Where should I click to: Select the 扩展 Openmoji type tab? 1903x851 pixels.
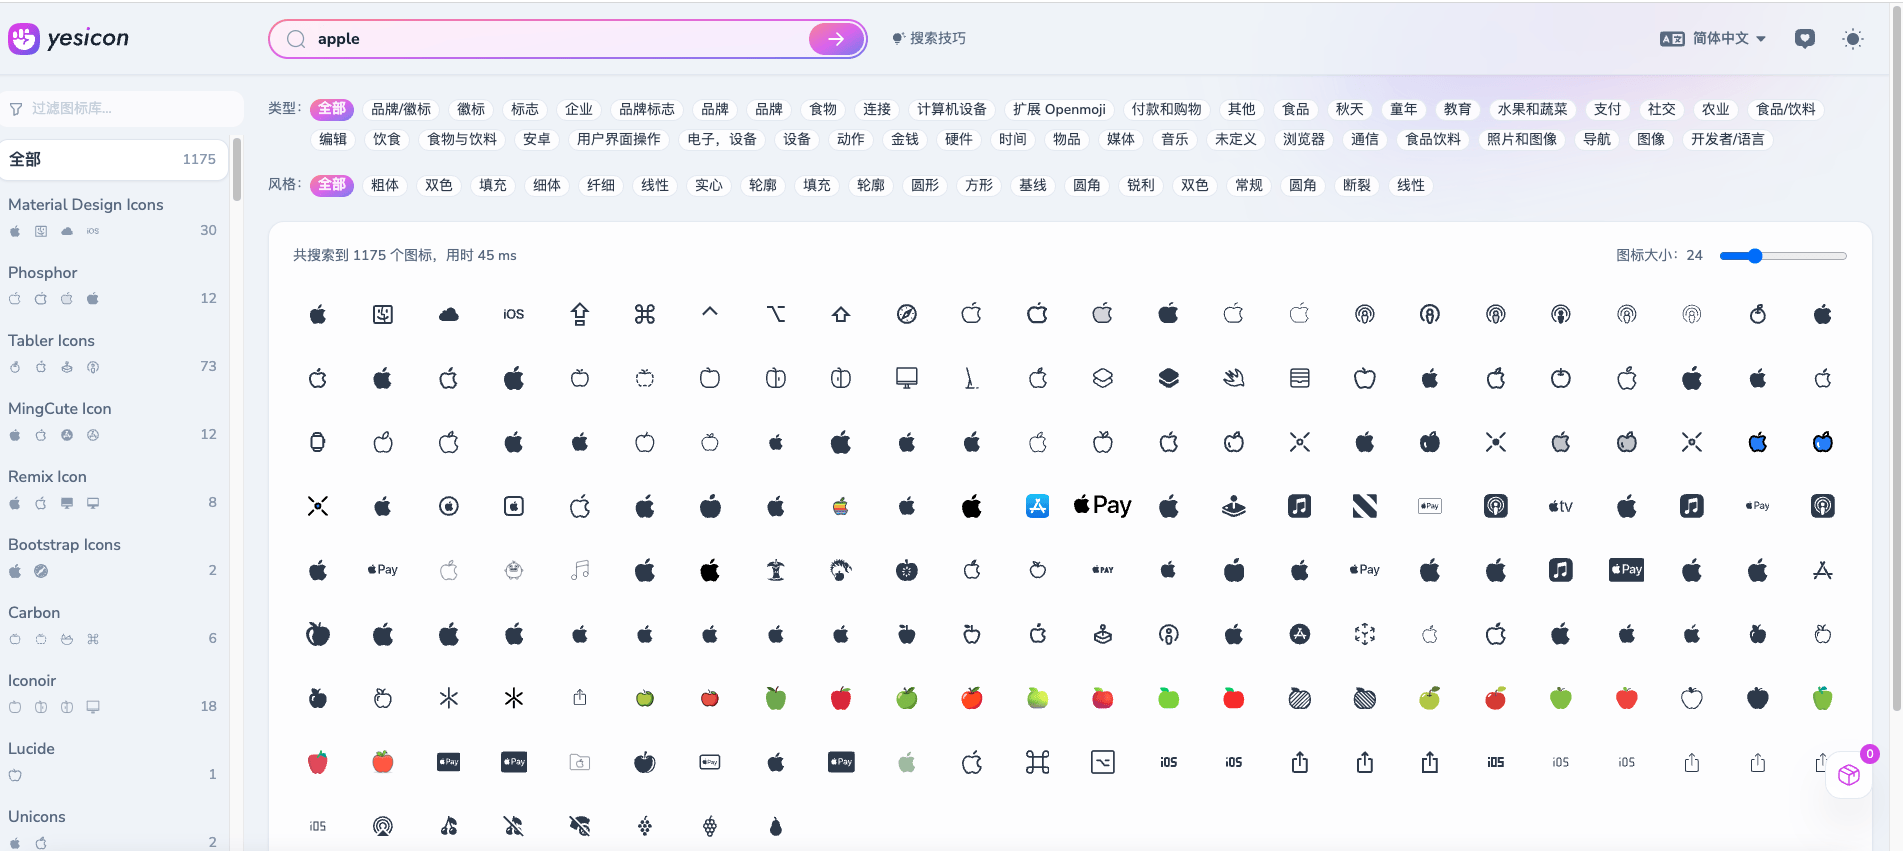pyautogui.click(x=1059, y=109)
